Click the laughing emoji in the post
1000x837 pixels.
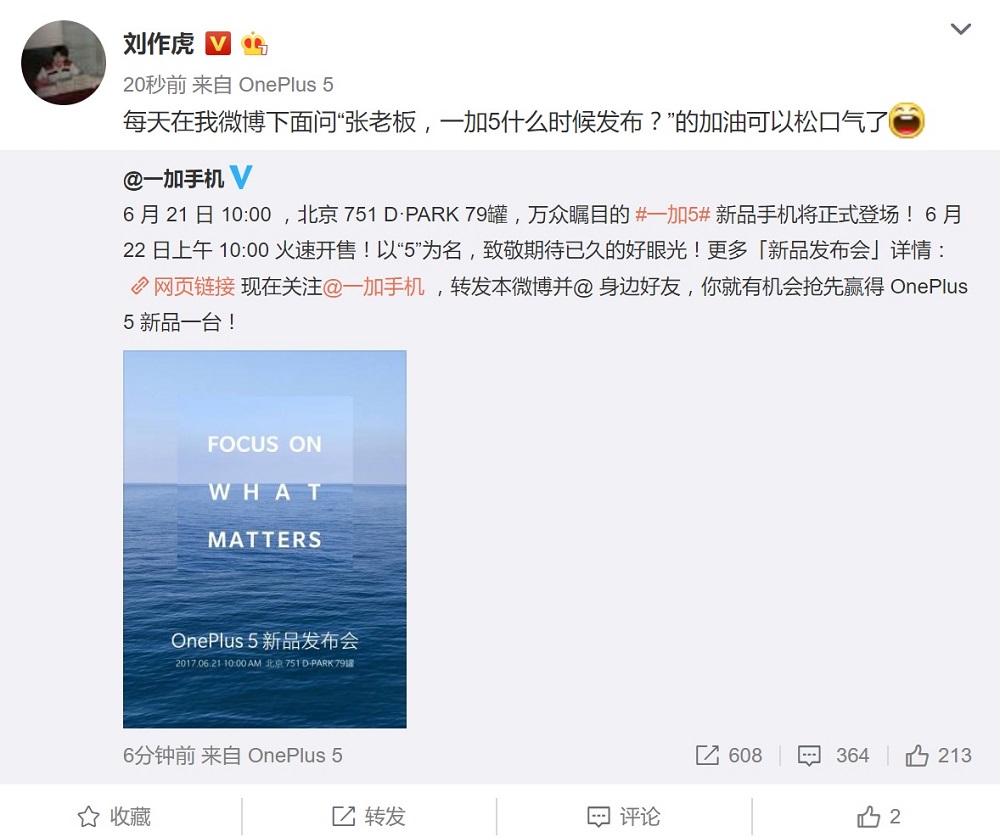click(906, 121)
